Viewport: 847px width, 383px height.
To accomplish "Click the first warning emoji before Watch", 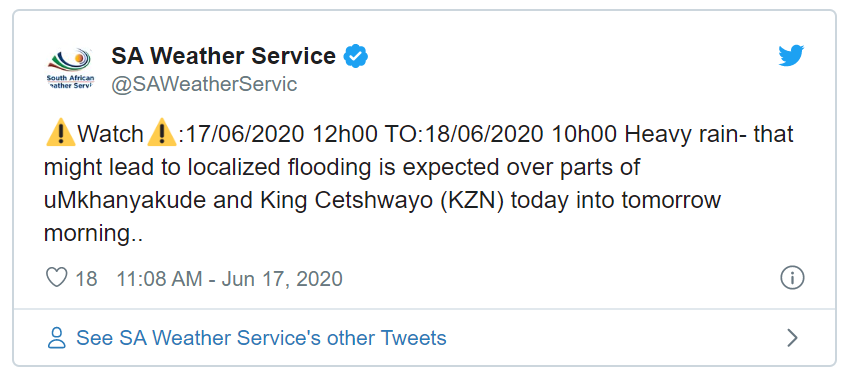I will pyautogui.click(x=60, y=135).
